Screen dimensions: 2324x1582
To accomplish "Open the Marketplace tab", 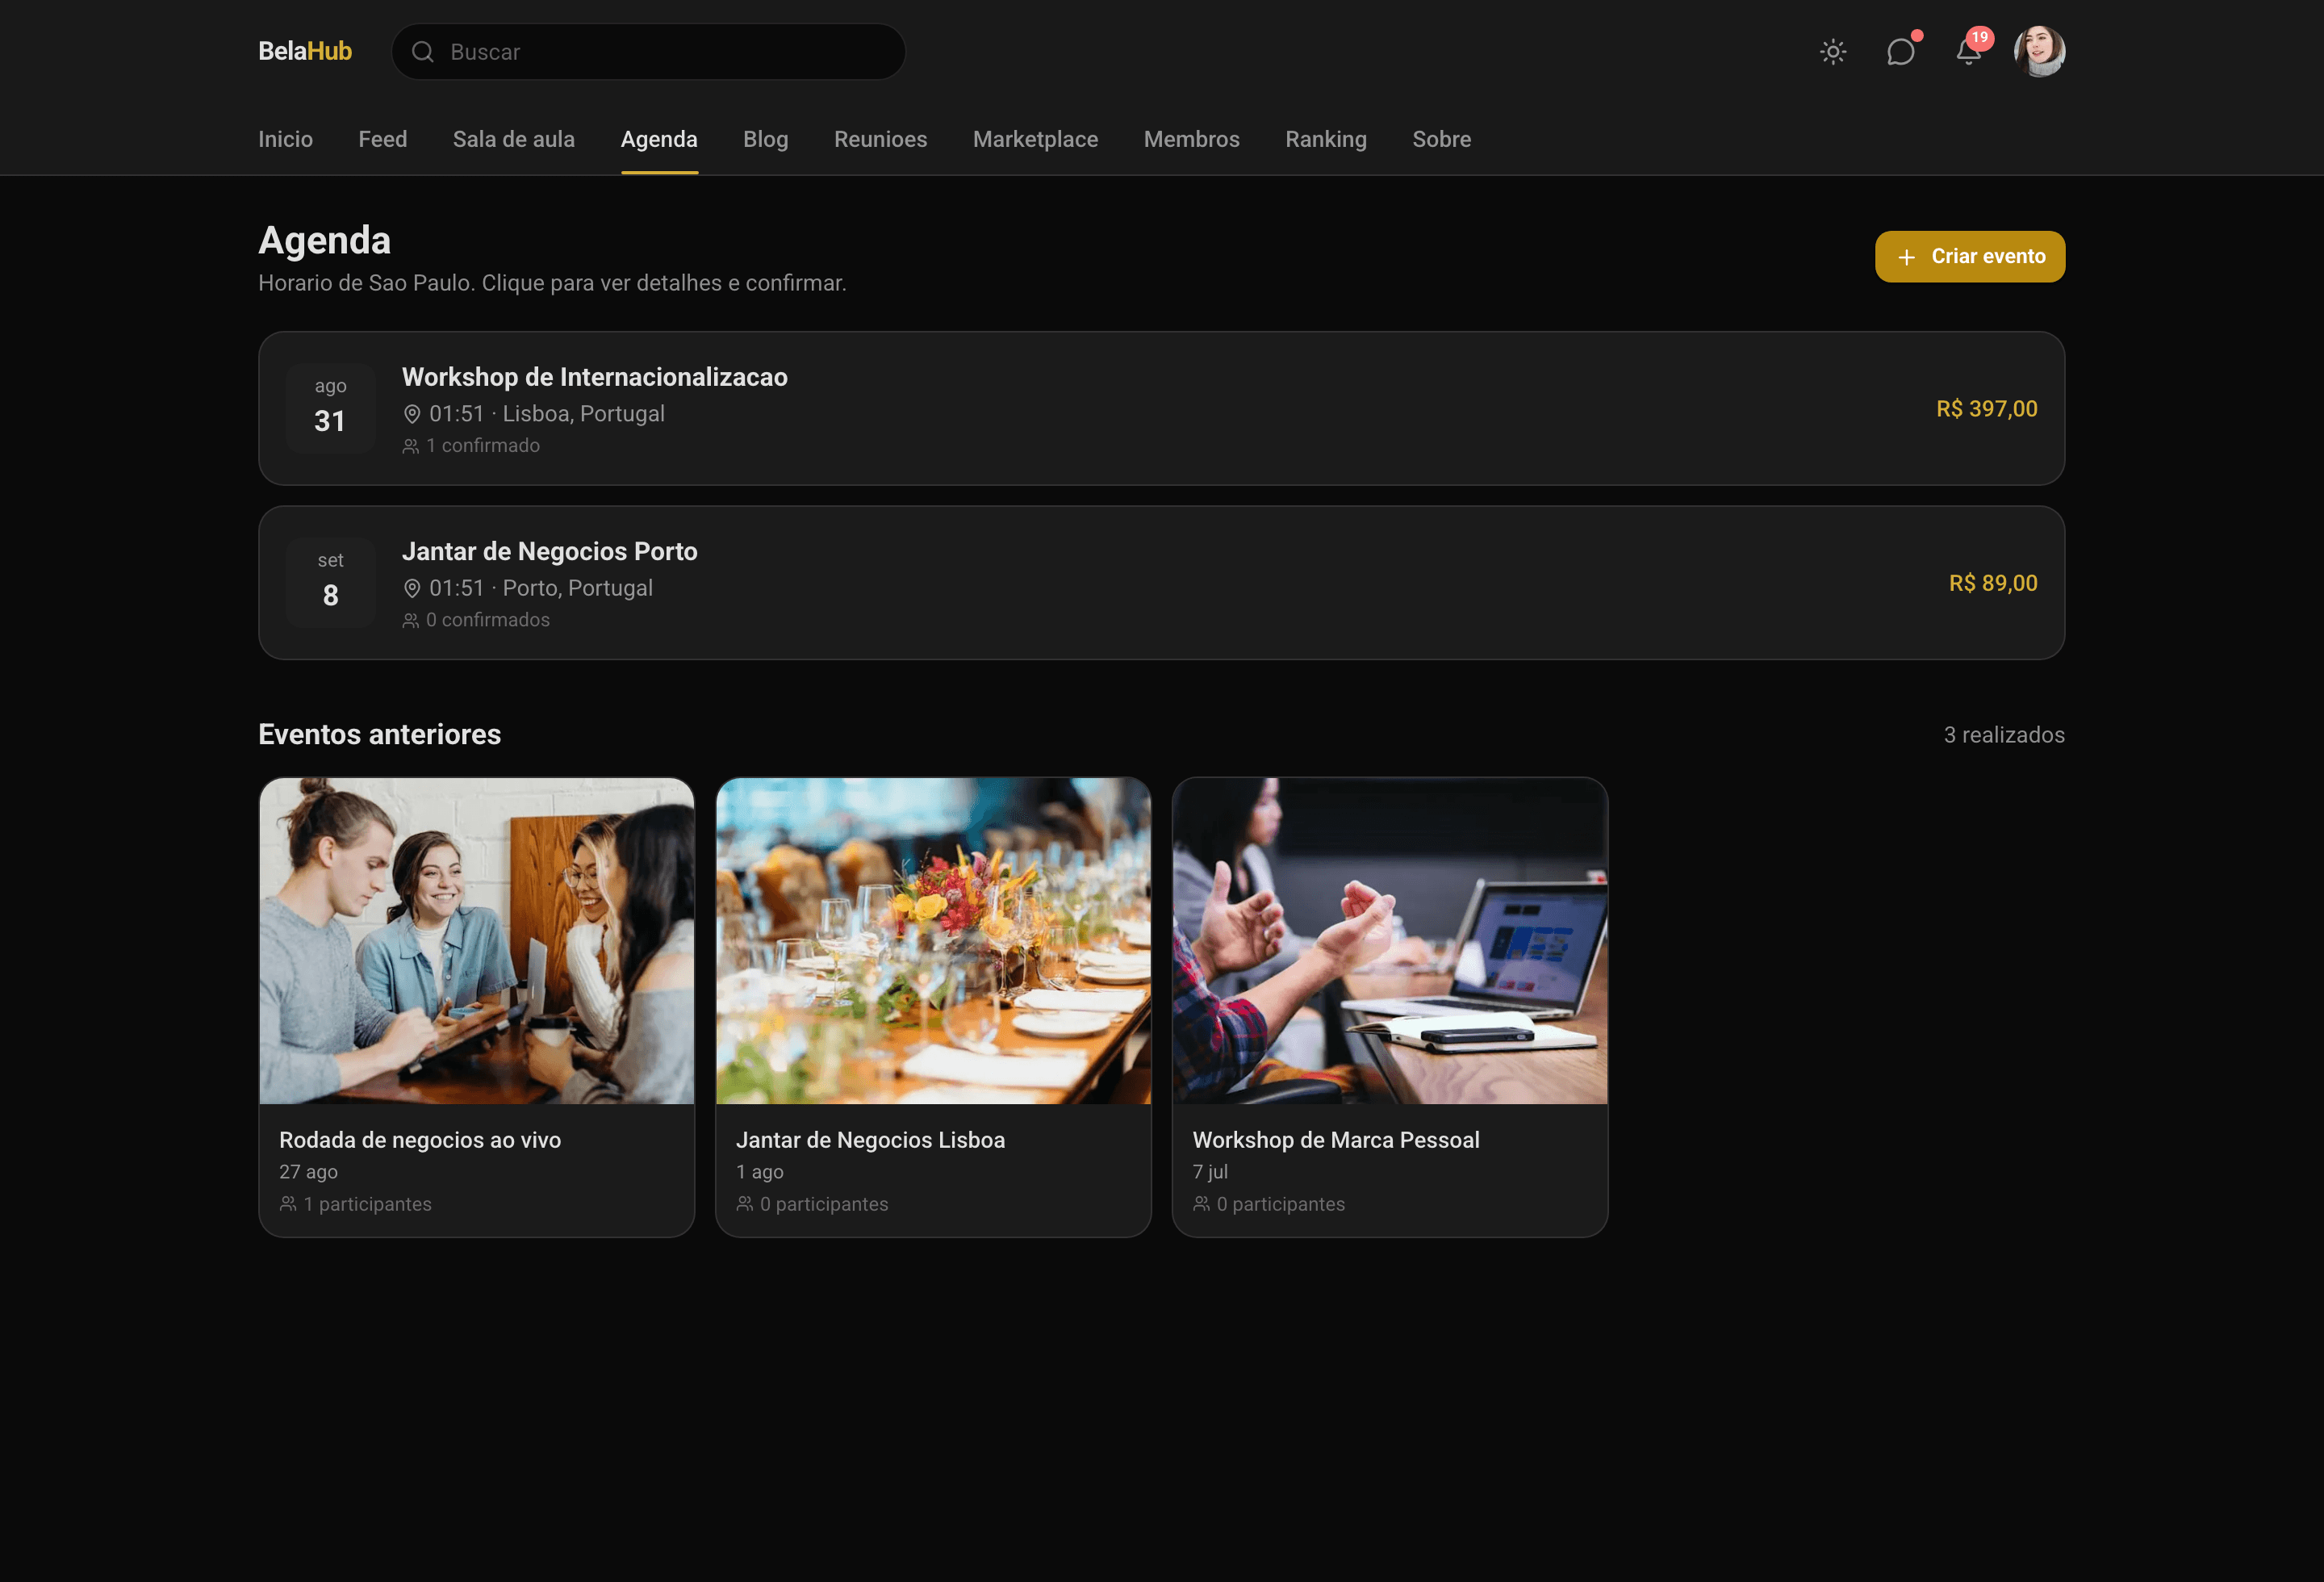I will click(1036, 139).
